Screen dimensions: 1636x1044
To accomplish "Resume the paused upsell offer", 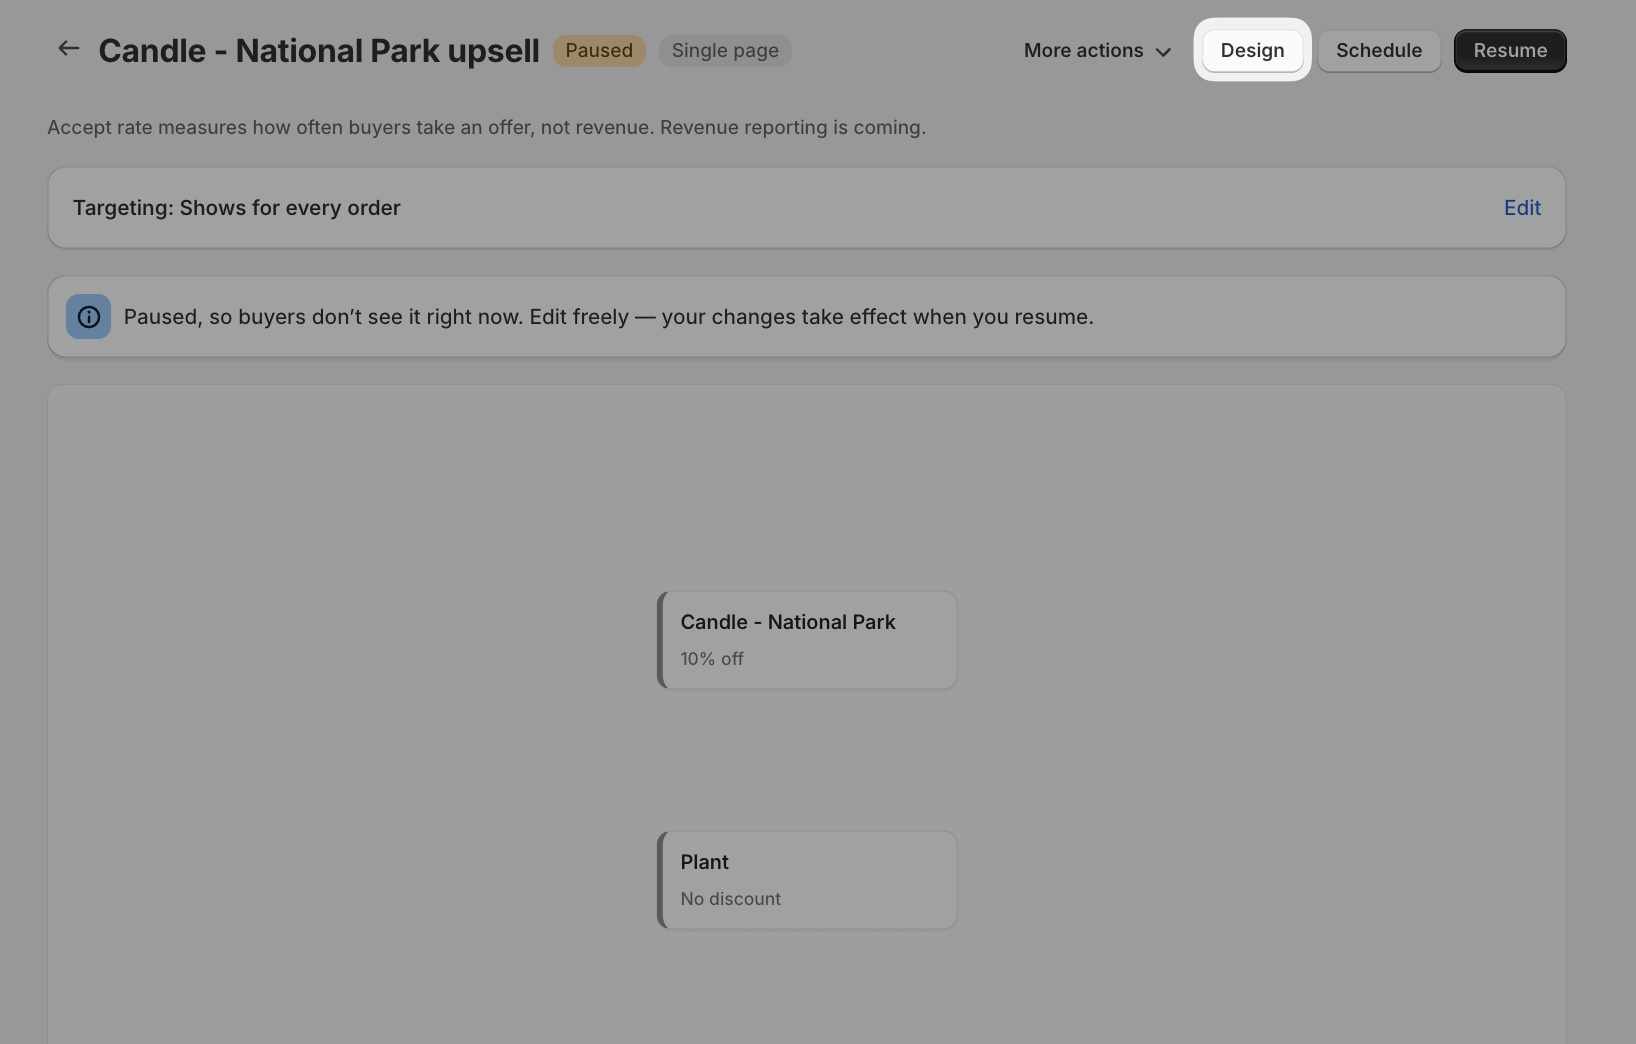I will pyautogui.click(x=1510, y=50).
